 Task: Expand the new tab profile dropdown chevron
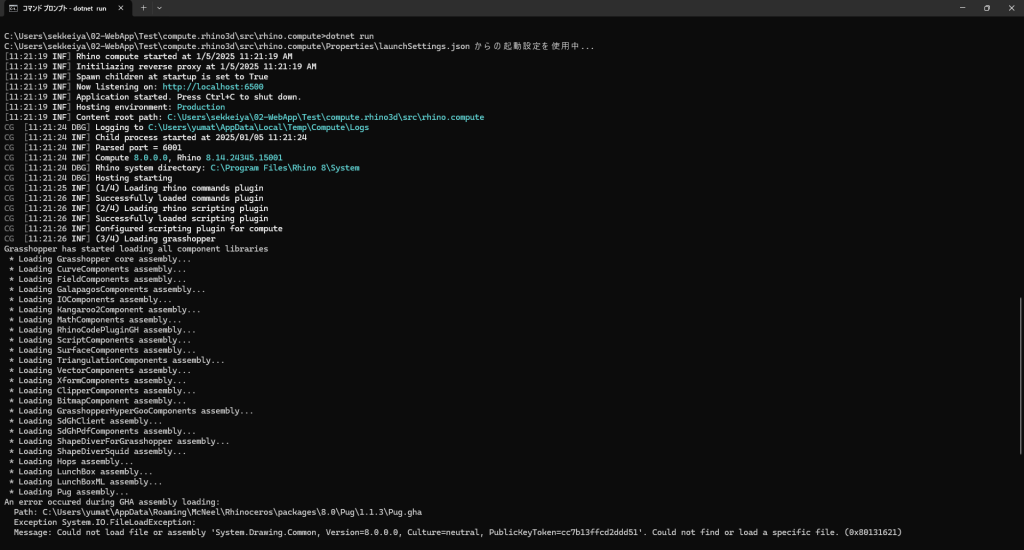point(161,8)
